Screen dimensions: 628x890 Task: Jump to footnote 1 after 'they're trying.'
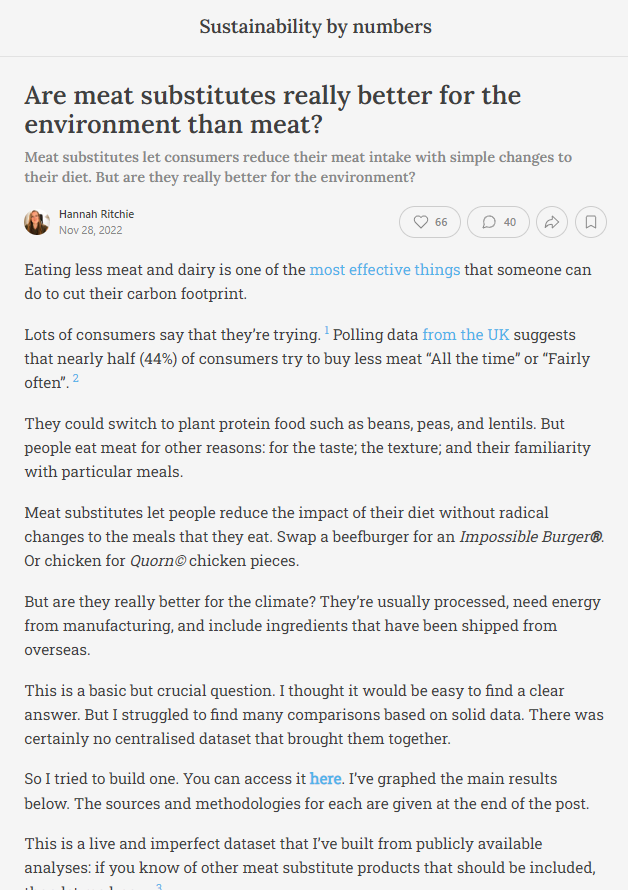[x=327, y=330]
